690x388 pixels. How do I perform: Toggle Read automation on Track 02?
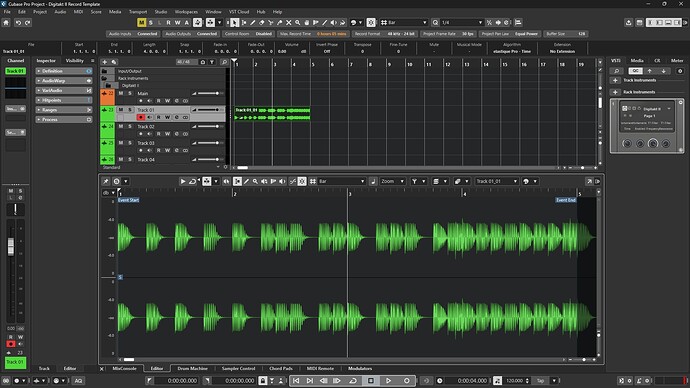(x=158, y=134)
